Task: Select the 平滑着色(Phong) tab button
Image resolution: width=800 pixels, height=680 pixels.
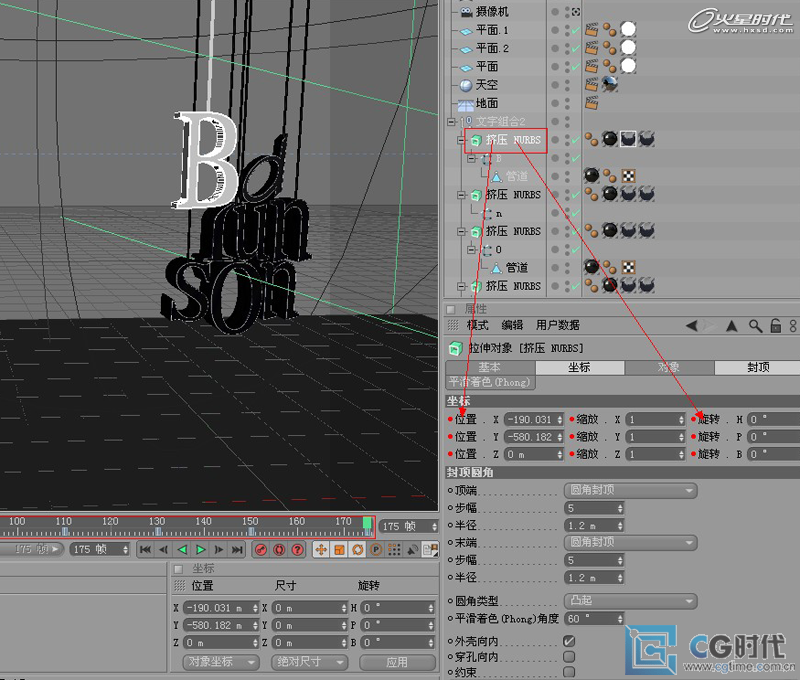Action: point(490,382)
